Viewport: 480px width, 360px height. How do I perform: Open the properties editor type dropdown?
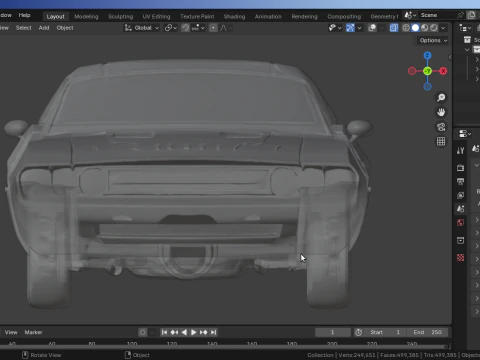point(465,134)
